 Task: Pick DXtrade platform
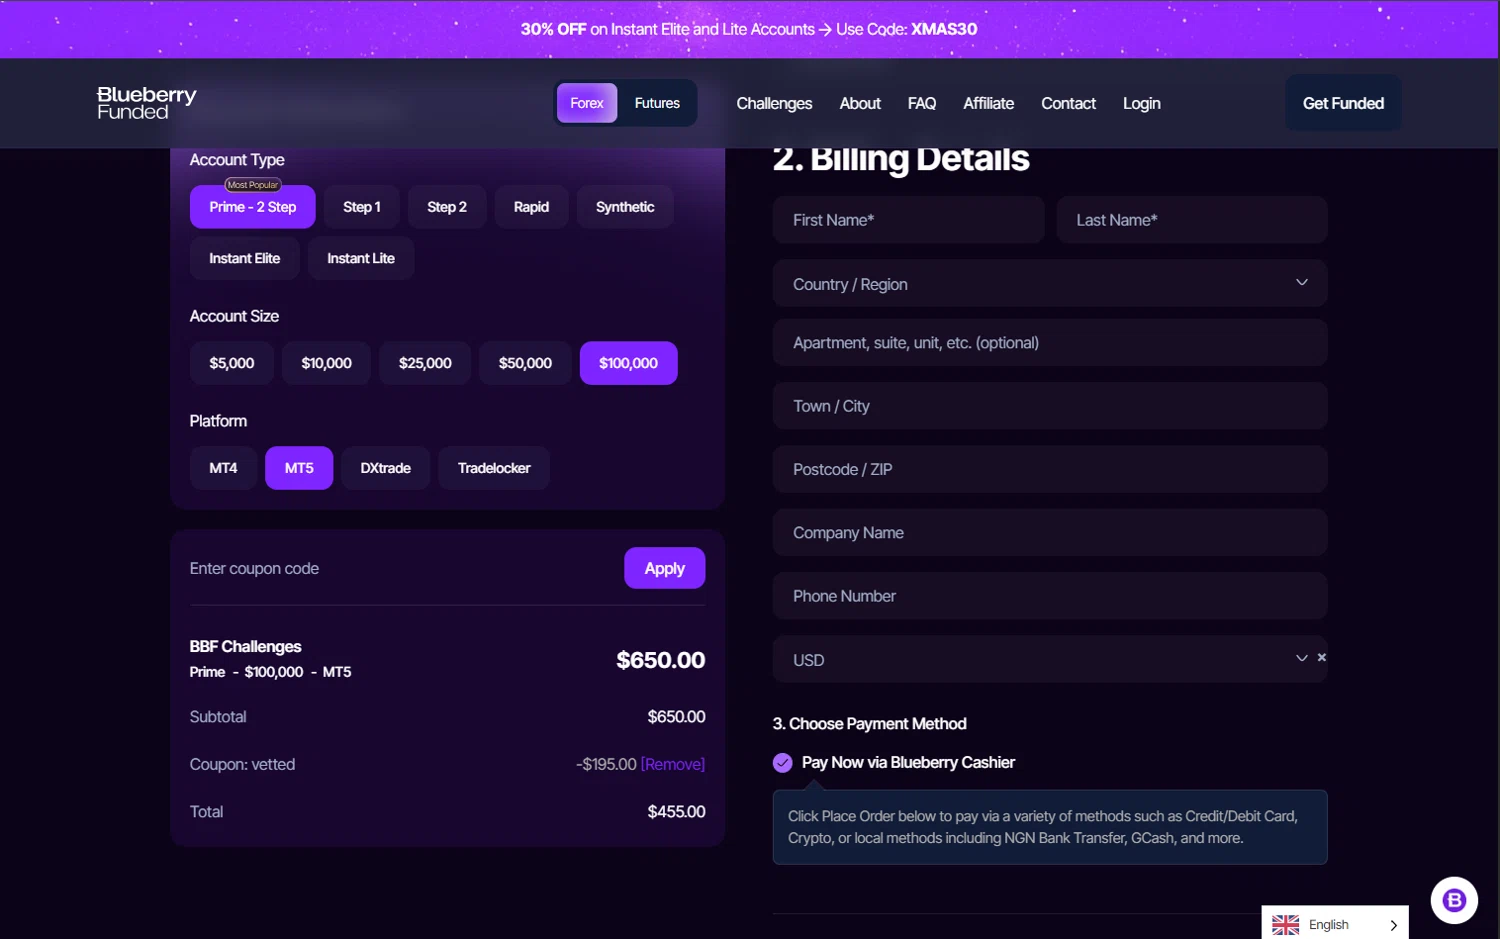pyautogui.click(x=386, y=468)
